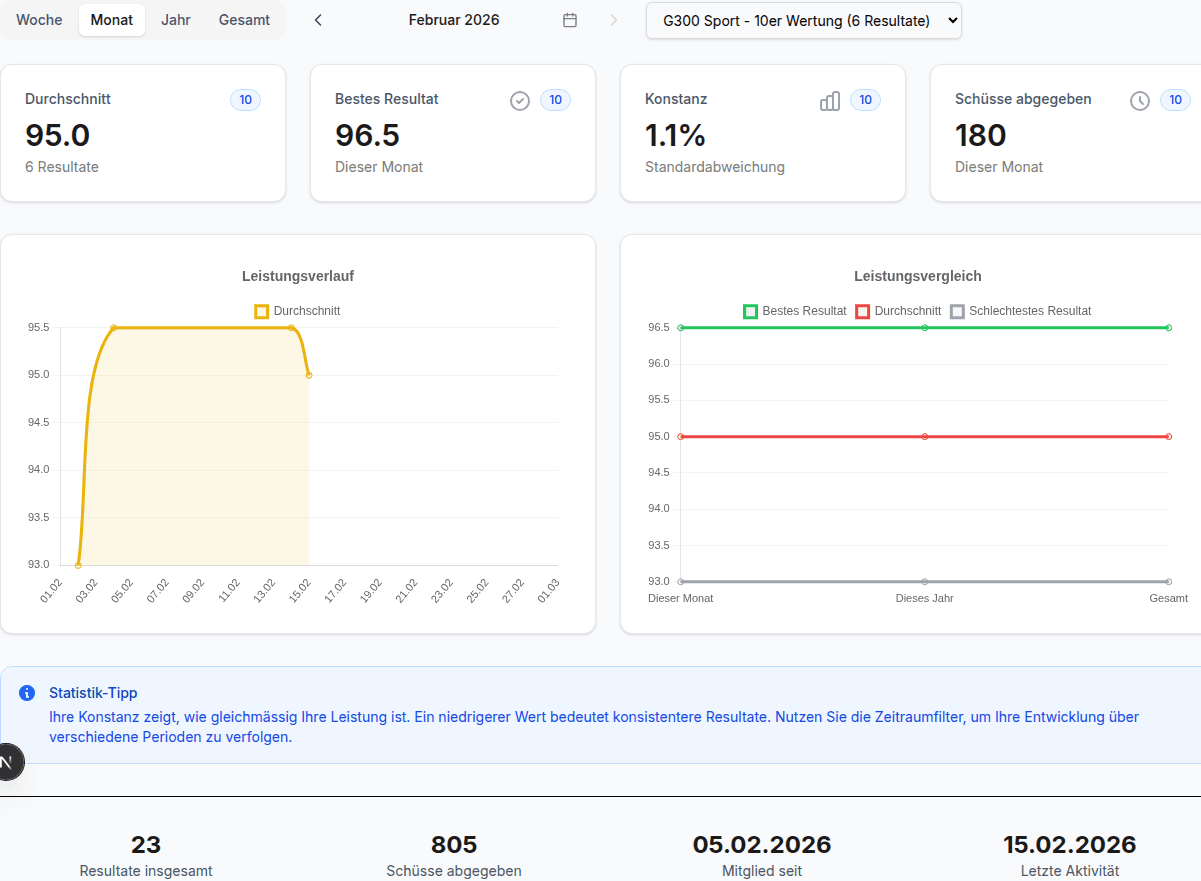Click the blue info icon beside Statistik-Tipp
This screenshot has height=881, width=1201.
click(27, 693)
